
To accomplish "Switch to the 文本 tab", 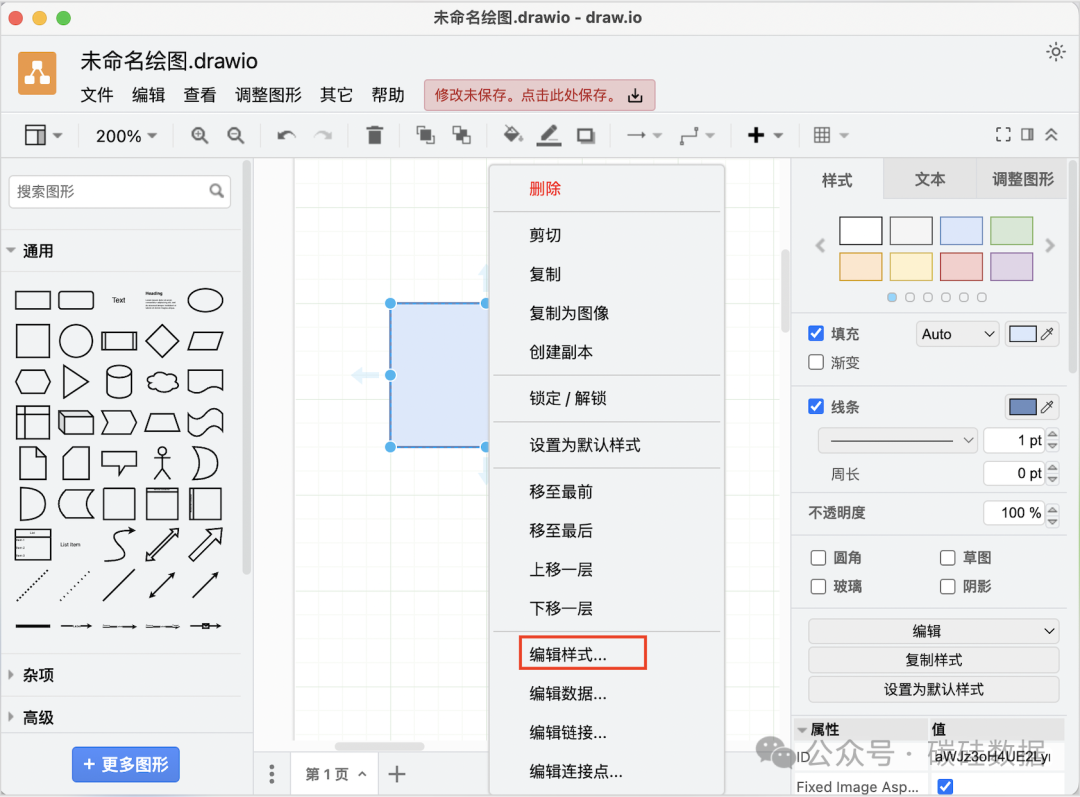I will coord(929,180).
